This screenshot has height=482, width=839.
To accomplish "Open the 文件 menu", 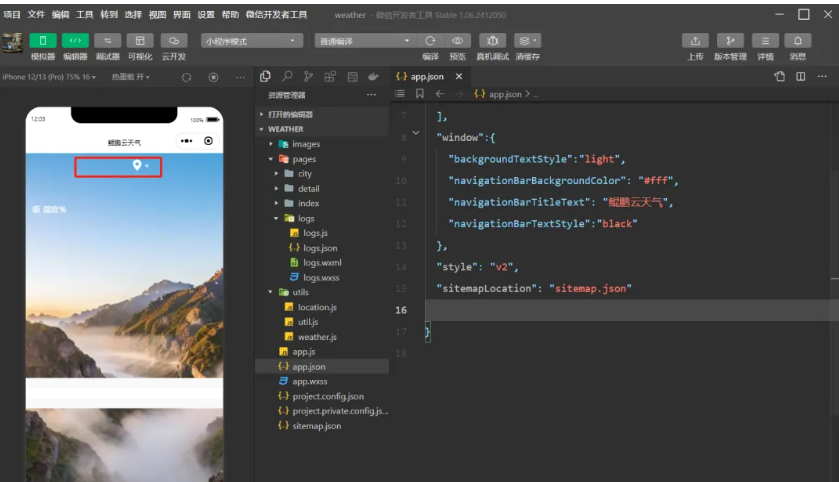I will [36, 14].
